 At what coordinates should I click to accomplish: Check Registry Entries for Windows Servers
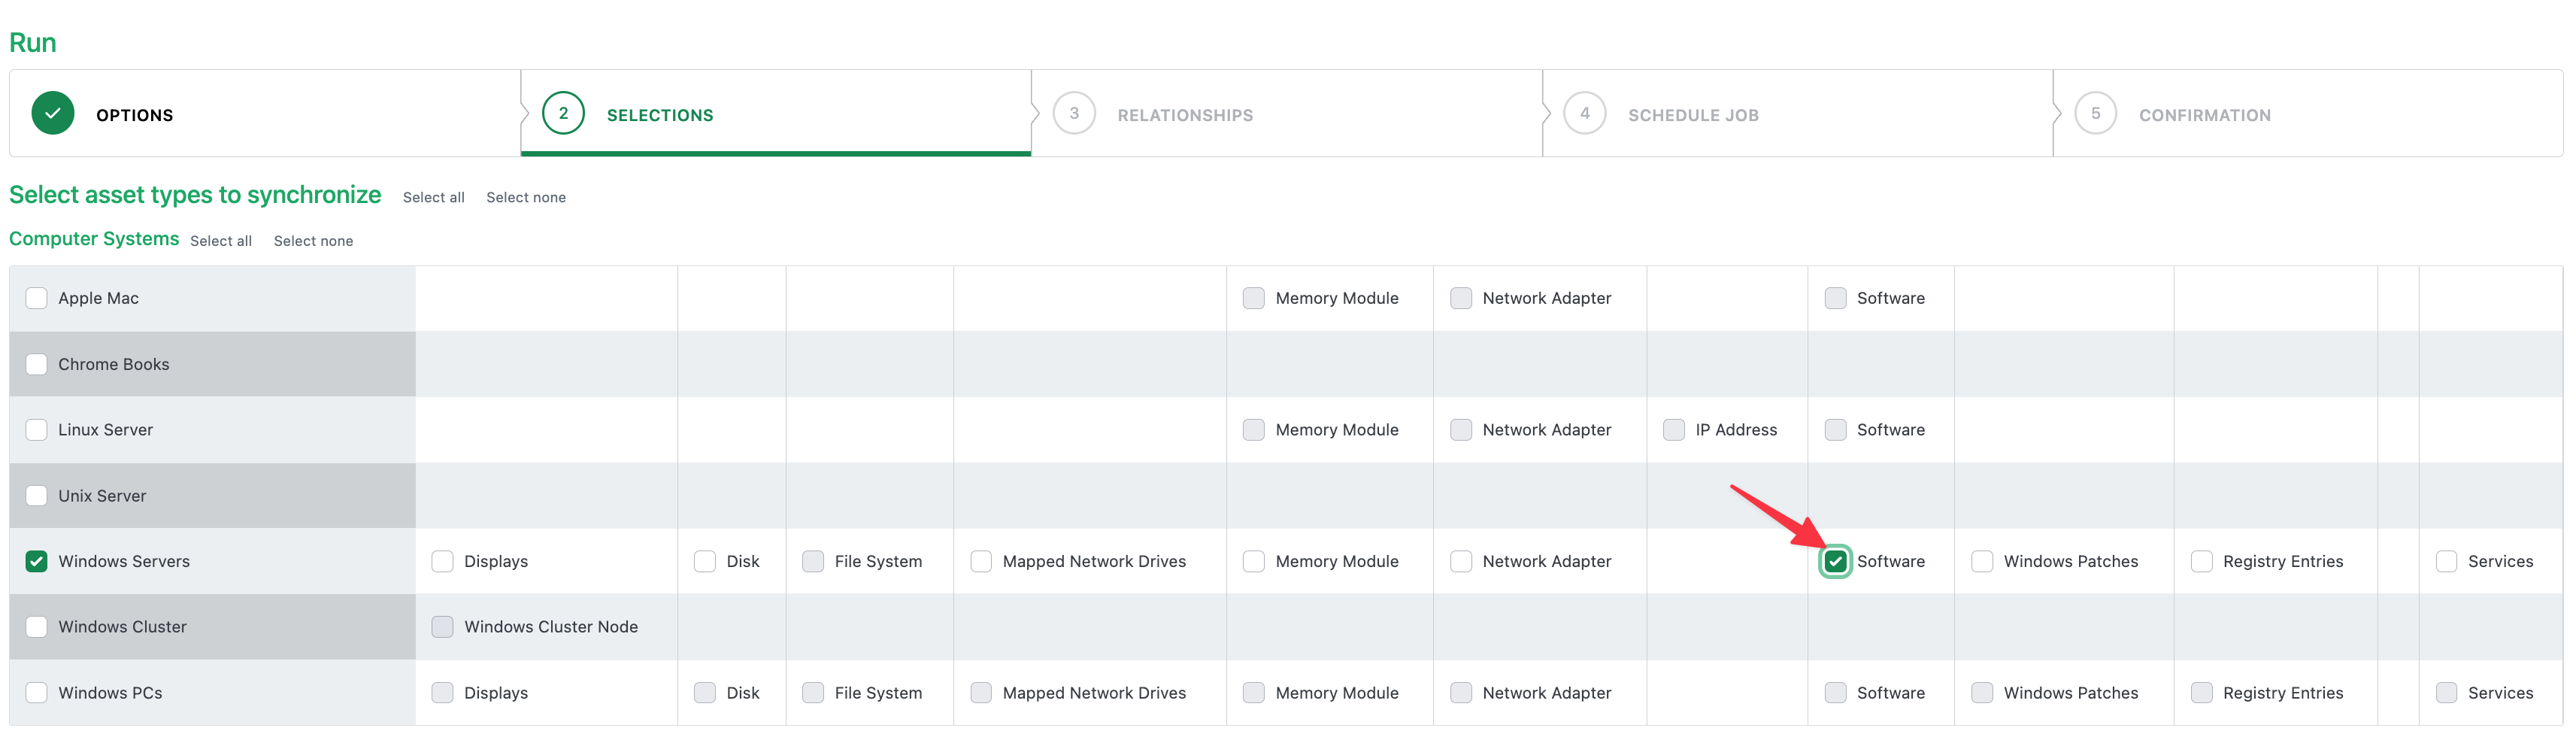[x=2202, y=561]
